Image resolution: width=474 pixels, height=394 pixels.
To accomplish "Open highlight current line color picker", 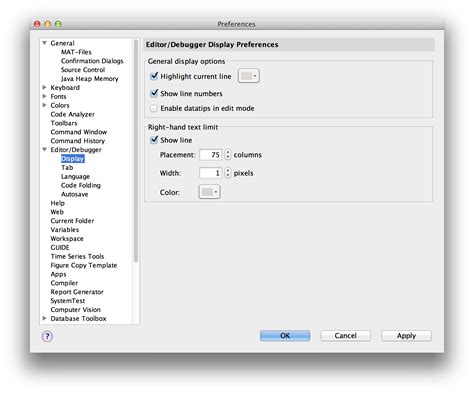I will pyautogui.click(x=249, y=76).
